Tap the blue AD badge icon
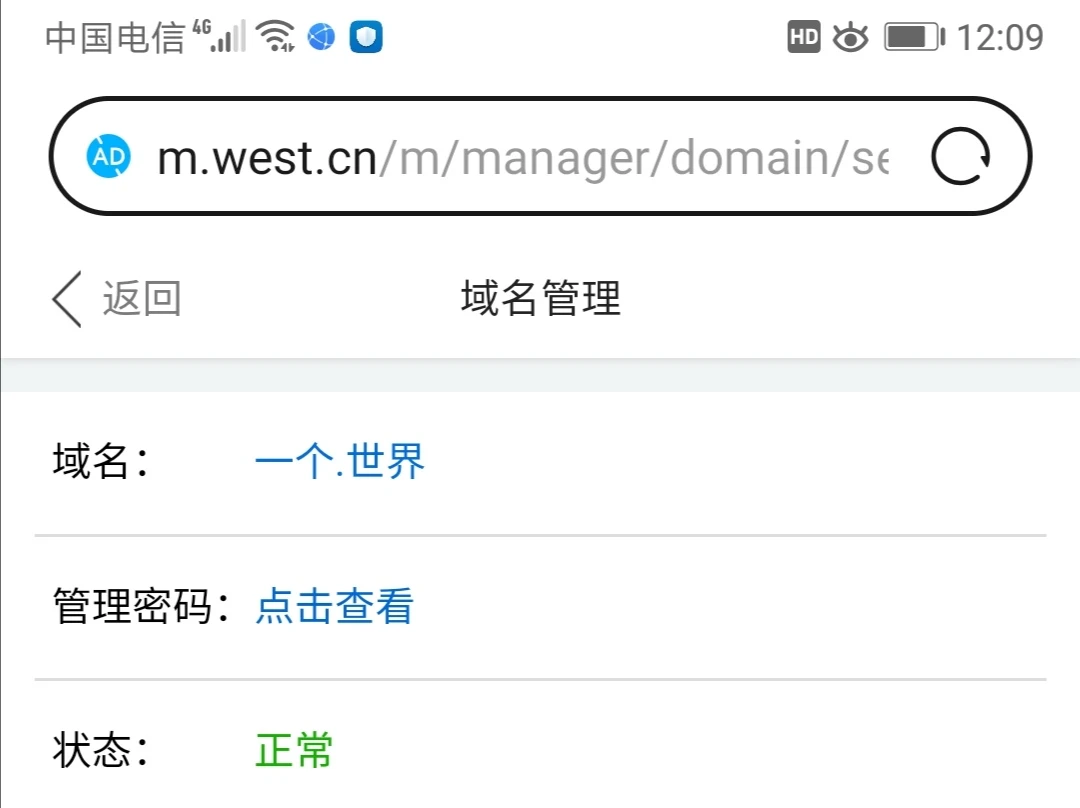Image resolution: width=1080 pixels, height=808 pixels. point(109,157)
